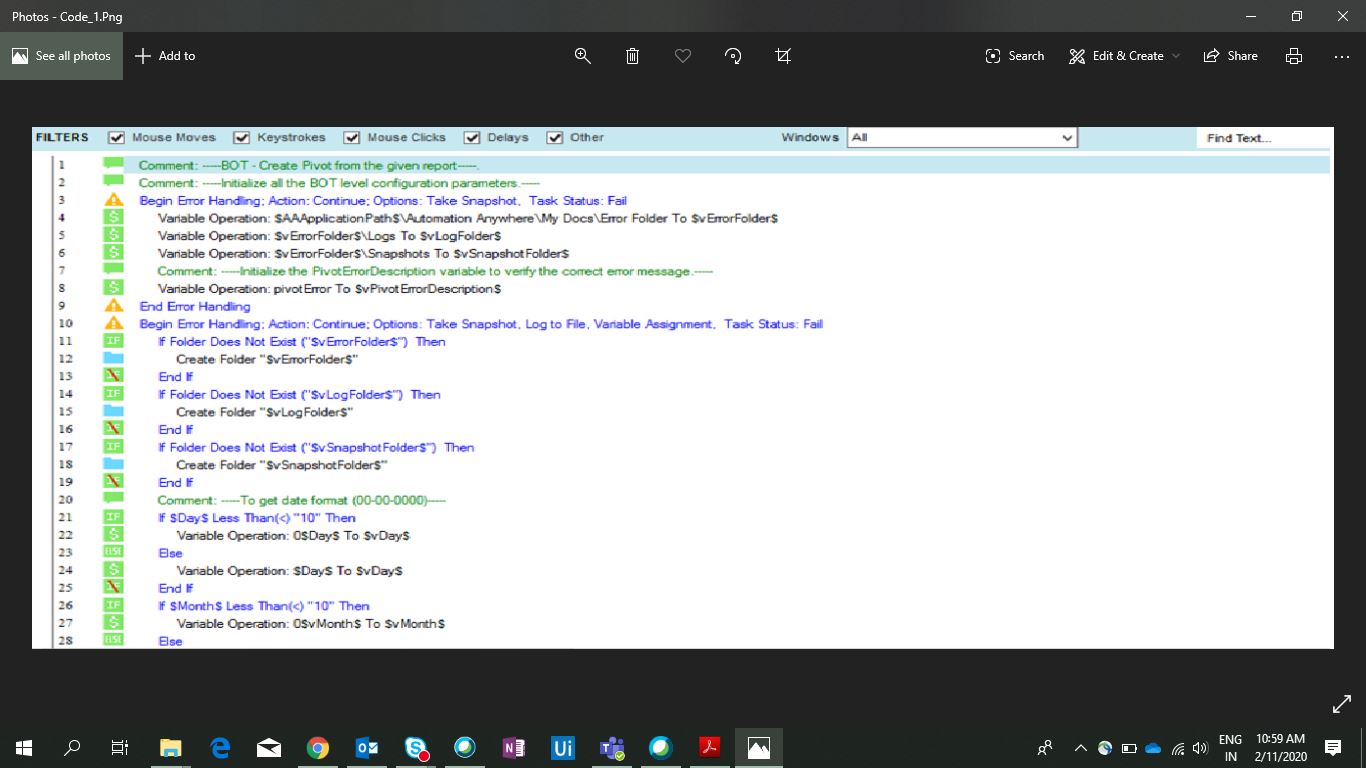This screenshot has height=768, width=1366.
Task: Open the Windows 'All' combo box
Action: tap(961, 138)
